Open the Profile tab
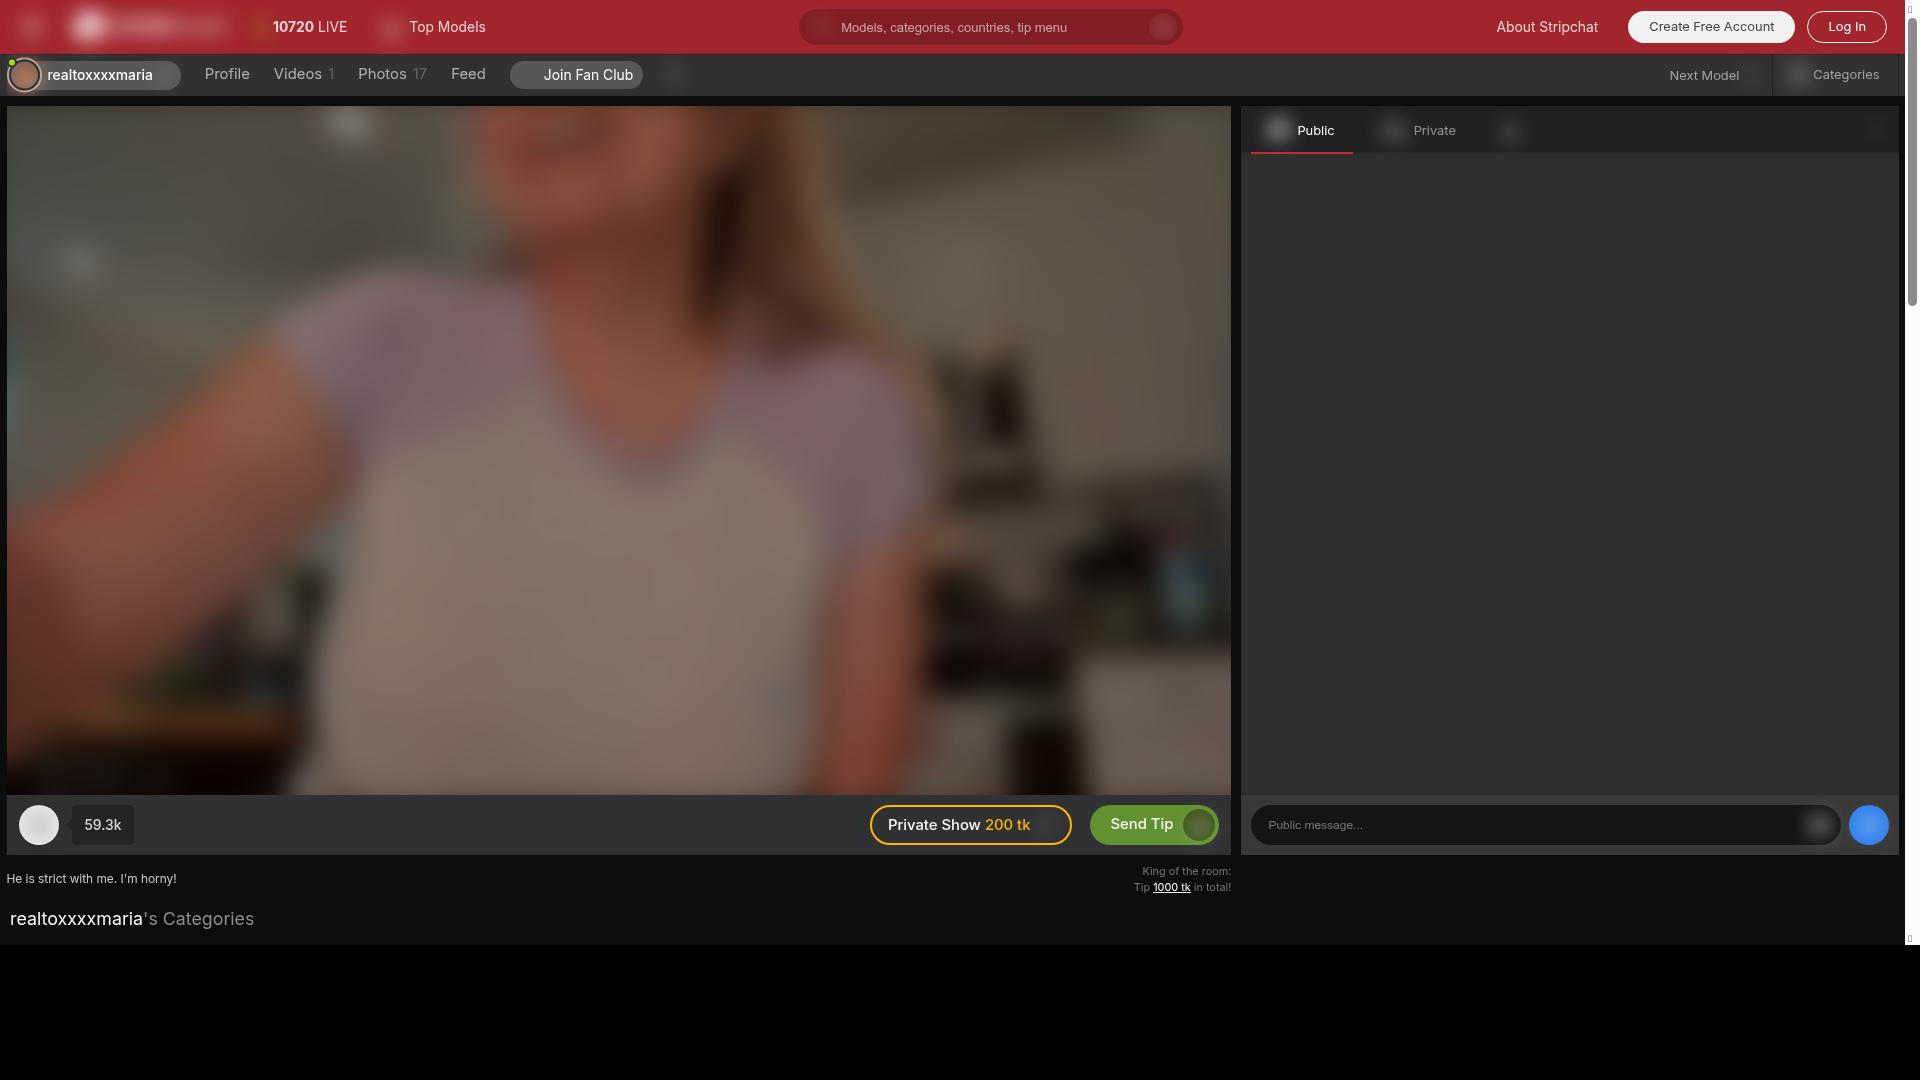 pyautogui.click(x=227, y=74)
